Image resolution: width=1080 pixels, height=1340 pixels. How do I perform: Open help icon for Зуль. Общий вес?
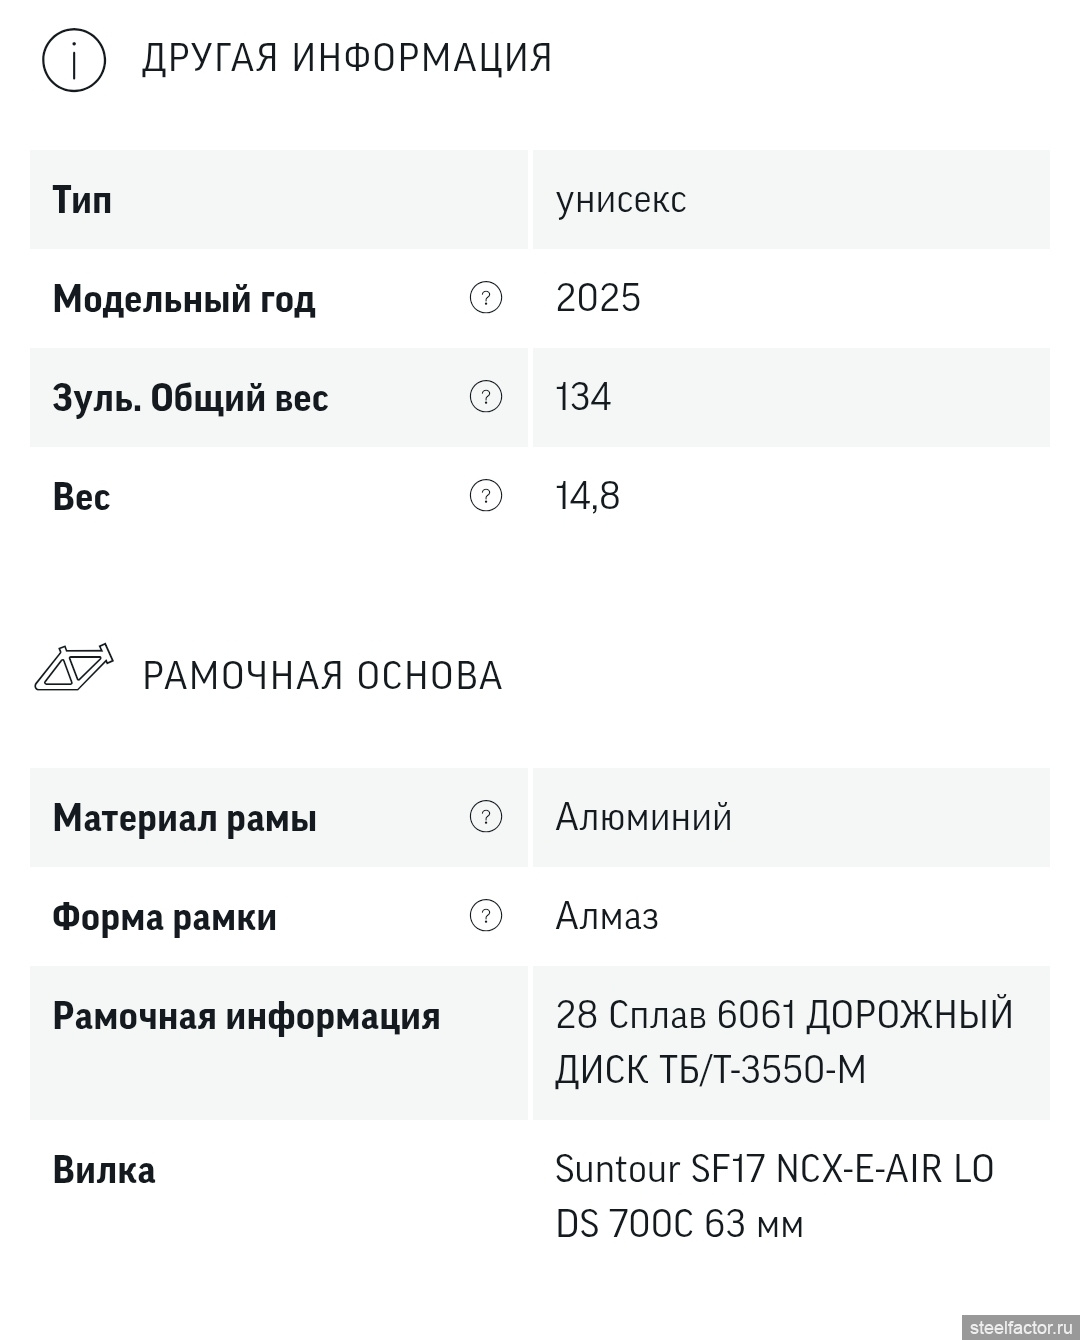point(486,397)
